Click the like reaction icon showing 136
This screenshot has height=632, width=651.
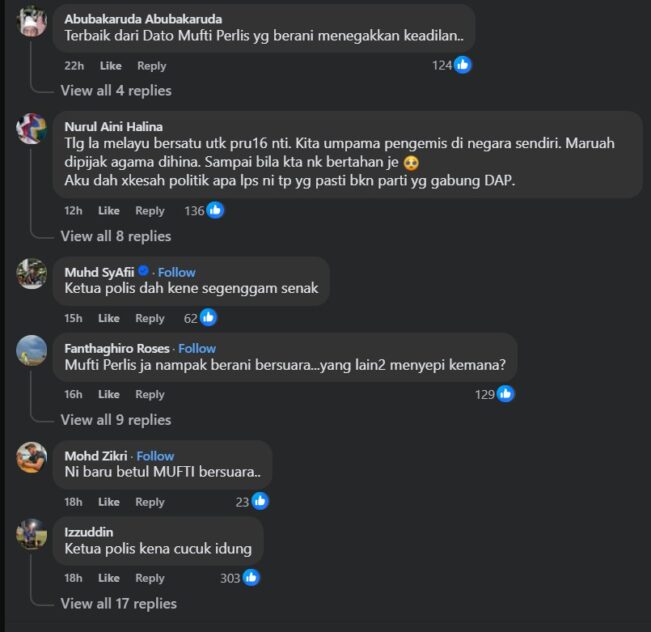(x=215, y=211)
